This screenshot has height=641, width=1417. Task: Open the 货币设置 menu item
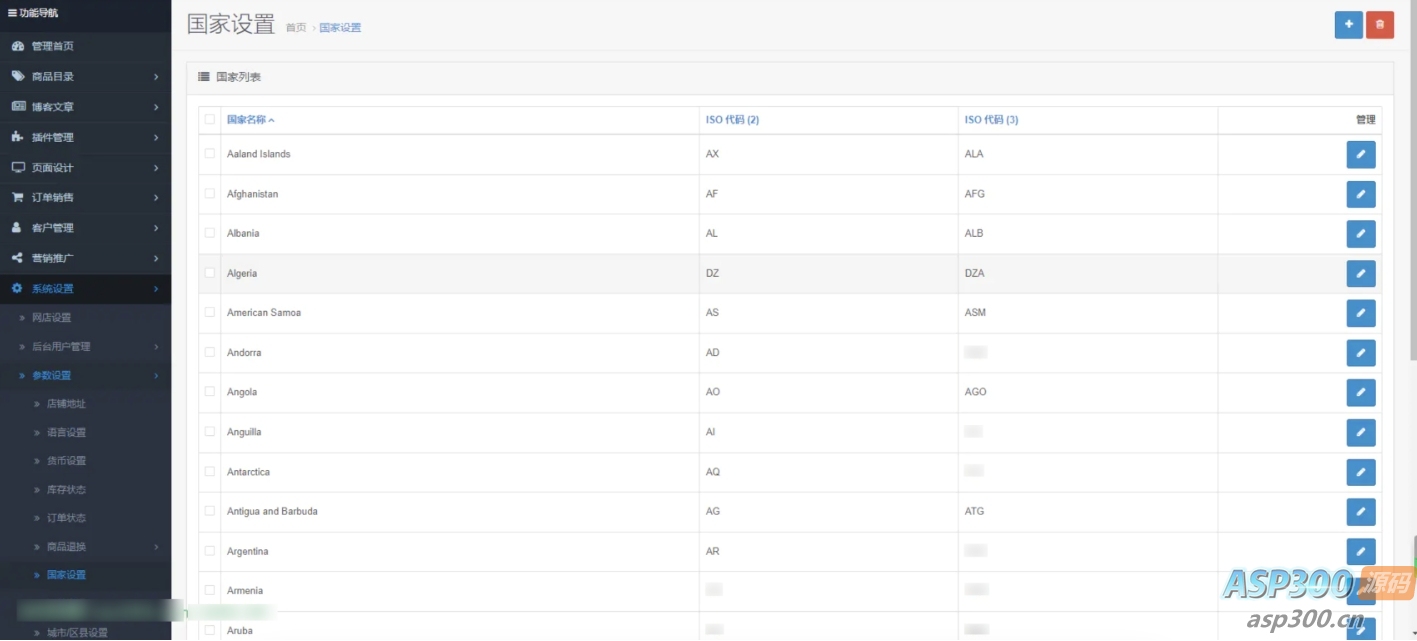(x=66, y=461)
